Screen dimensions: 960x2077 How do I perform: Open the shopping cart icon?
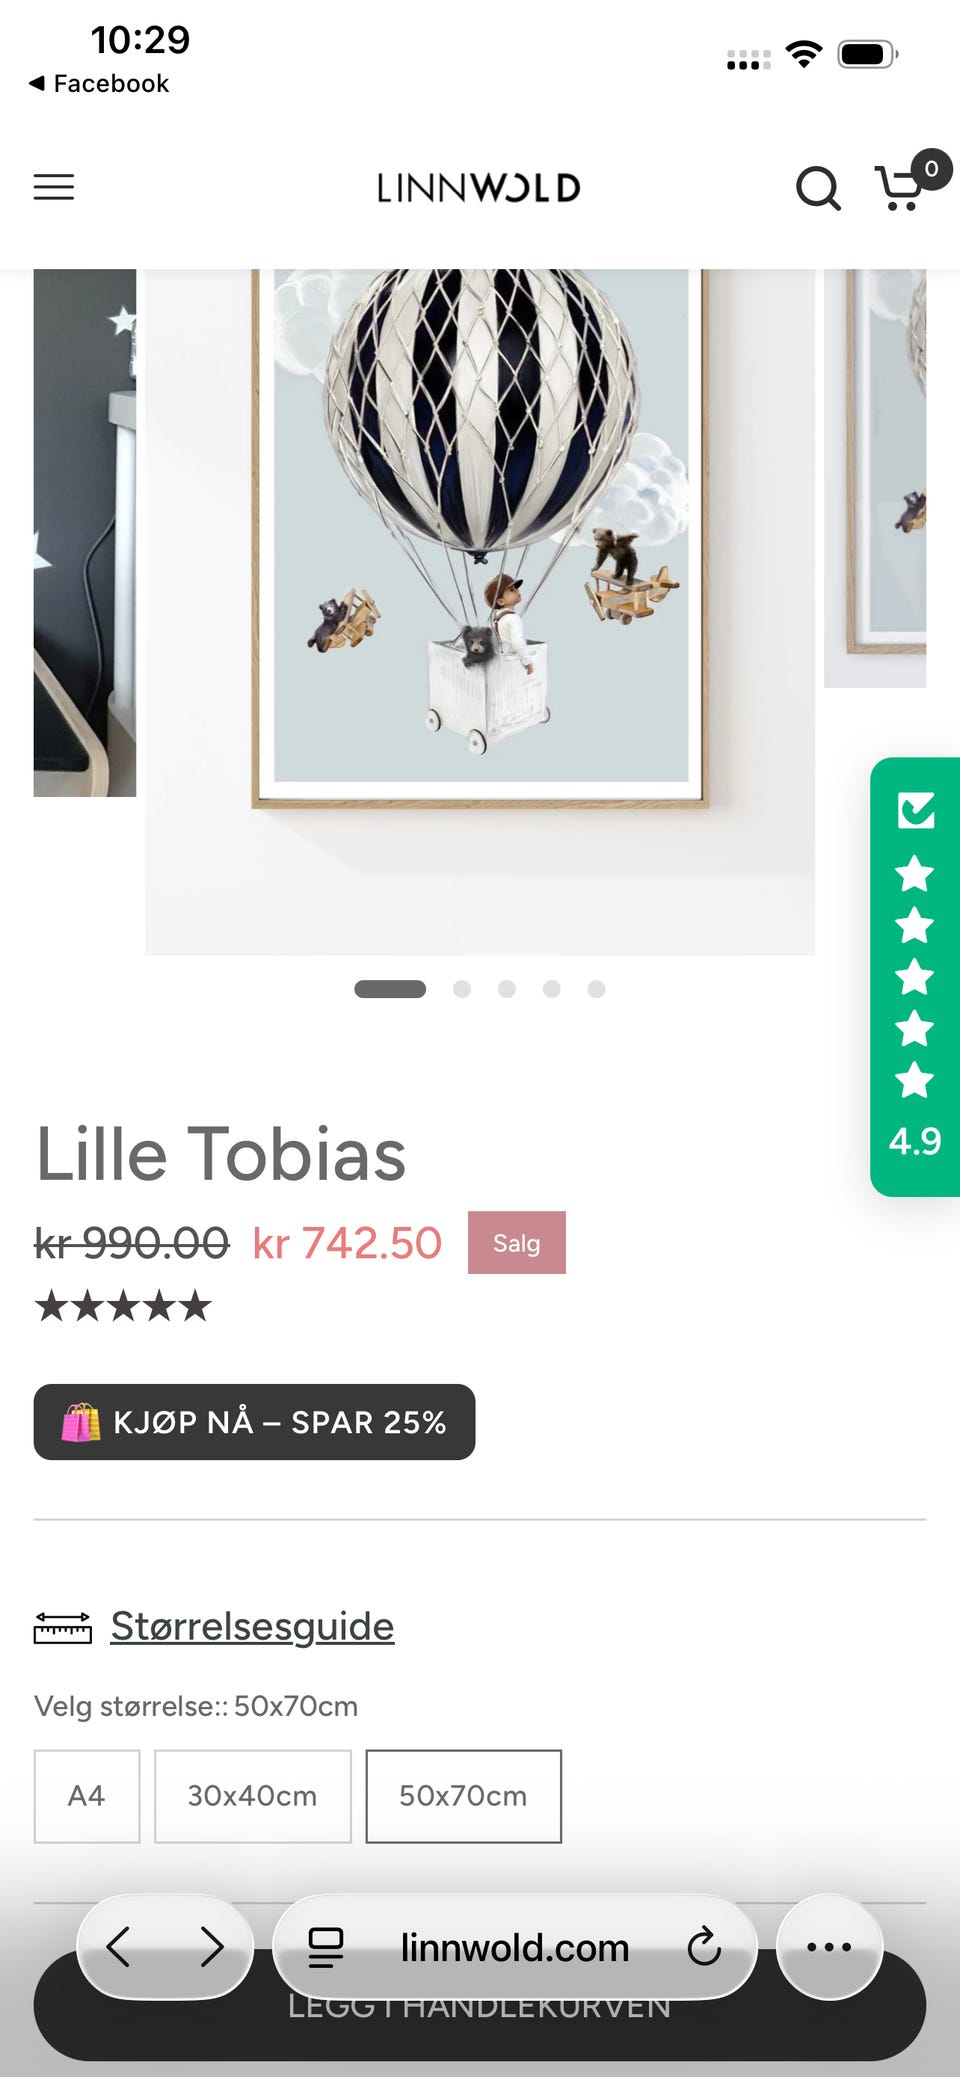pos(901,187)
